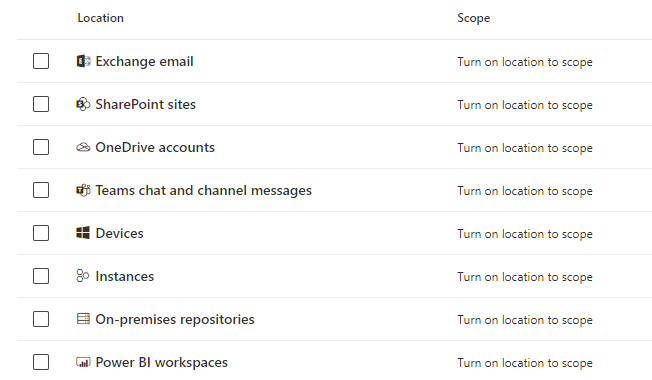Click the Teams chat icon
Screen dimensions: 652x380
83,190
